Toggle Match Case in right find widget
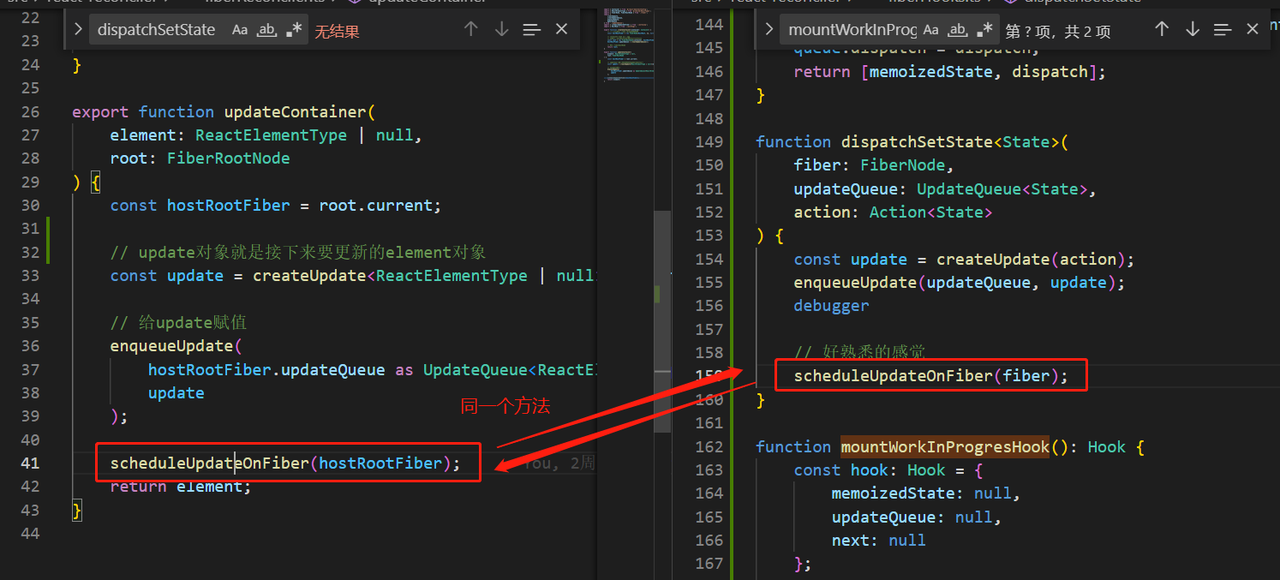 tap(931, 30)
